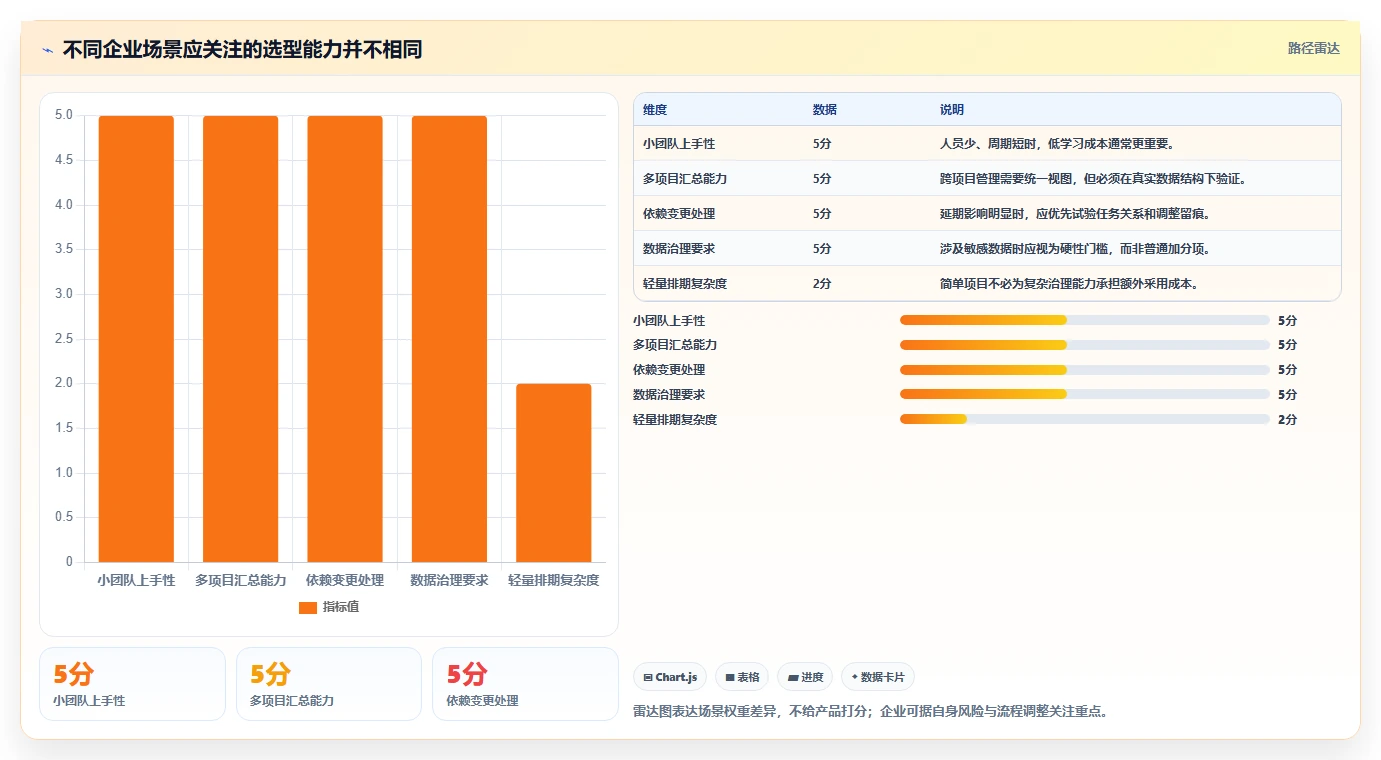This screenshot has width=1381, height=760.
Task: Click the 依赖变更处理 bar in chart
Action: 345,339
